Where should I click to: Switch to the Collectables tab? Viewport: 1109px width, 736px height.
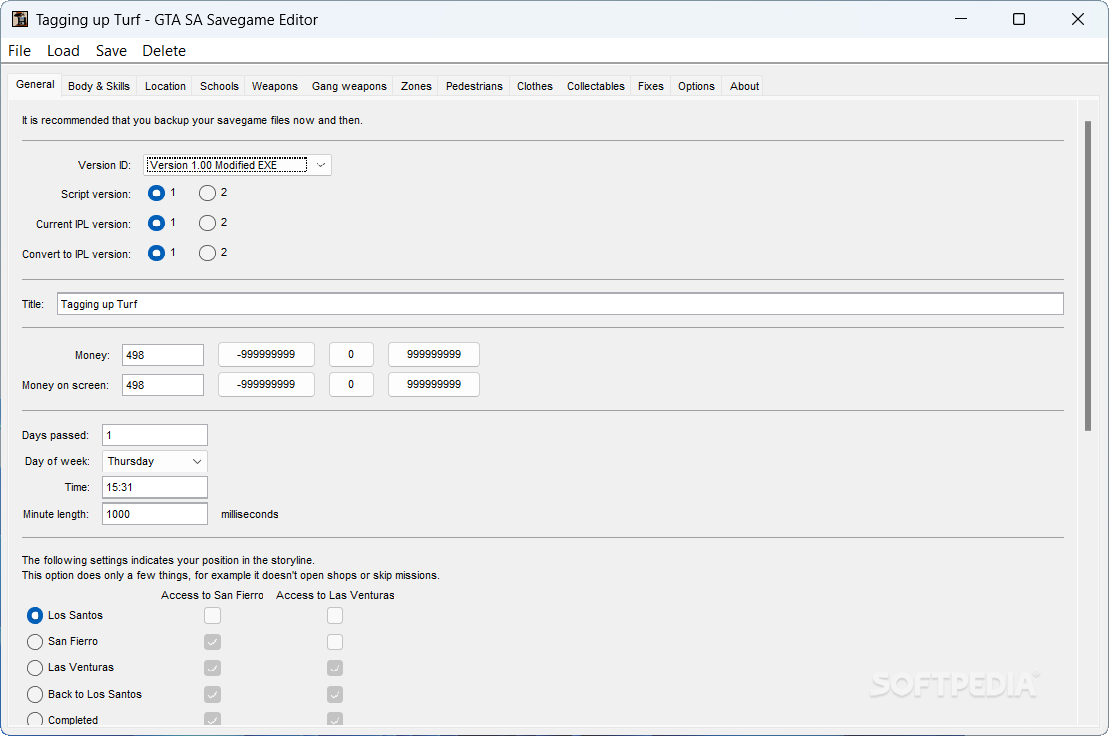pyautogui.click(x=596, y=86)
